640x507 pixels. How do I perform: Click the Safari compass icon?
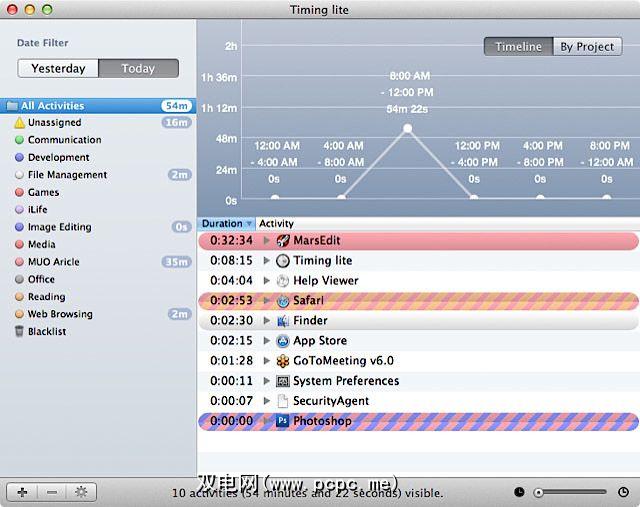[282, 301]
